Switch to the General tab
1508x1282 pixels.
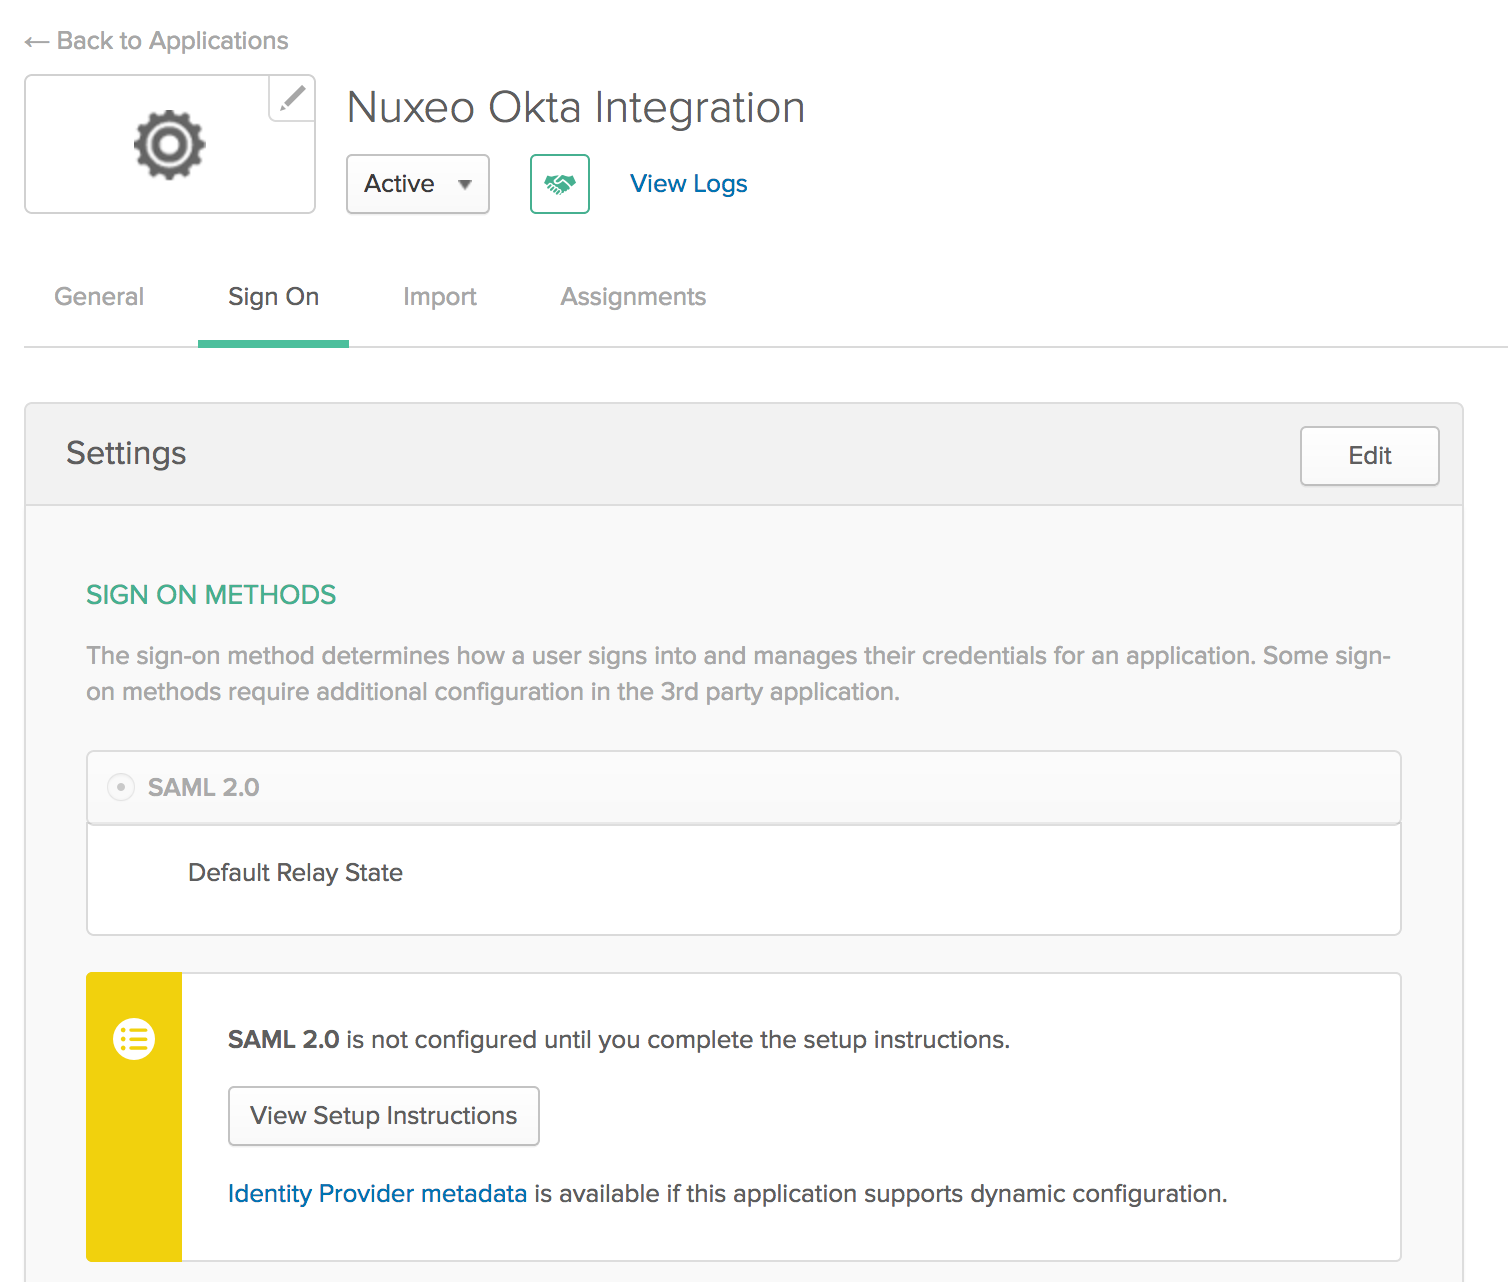click(99, 297)
